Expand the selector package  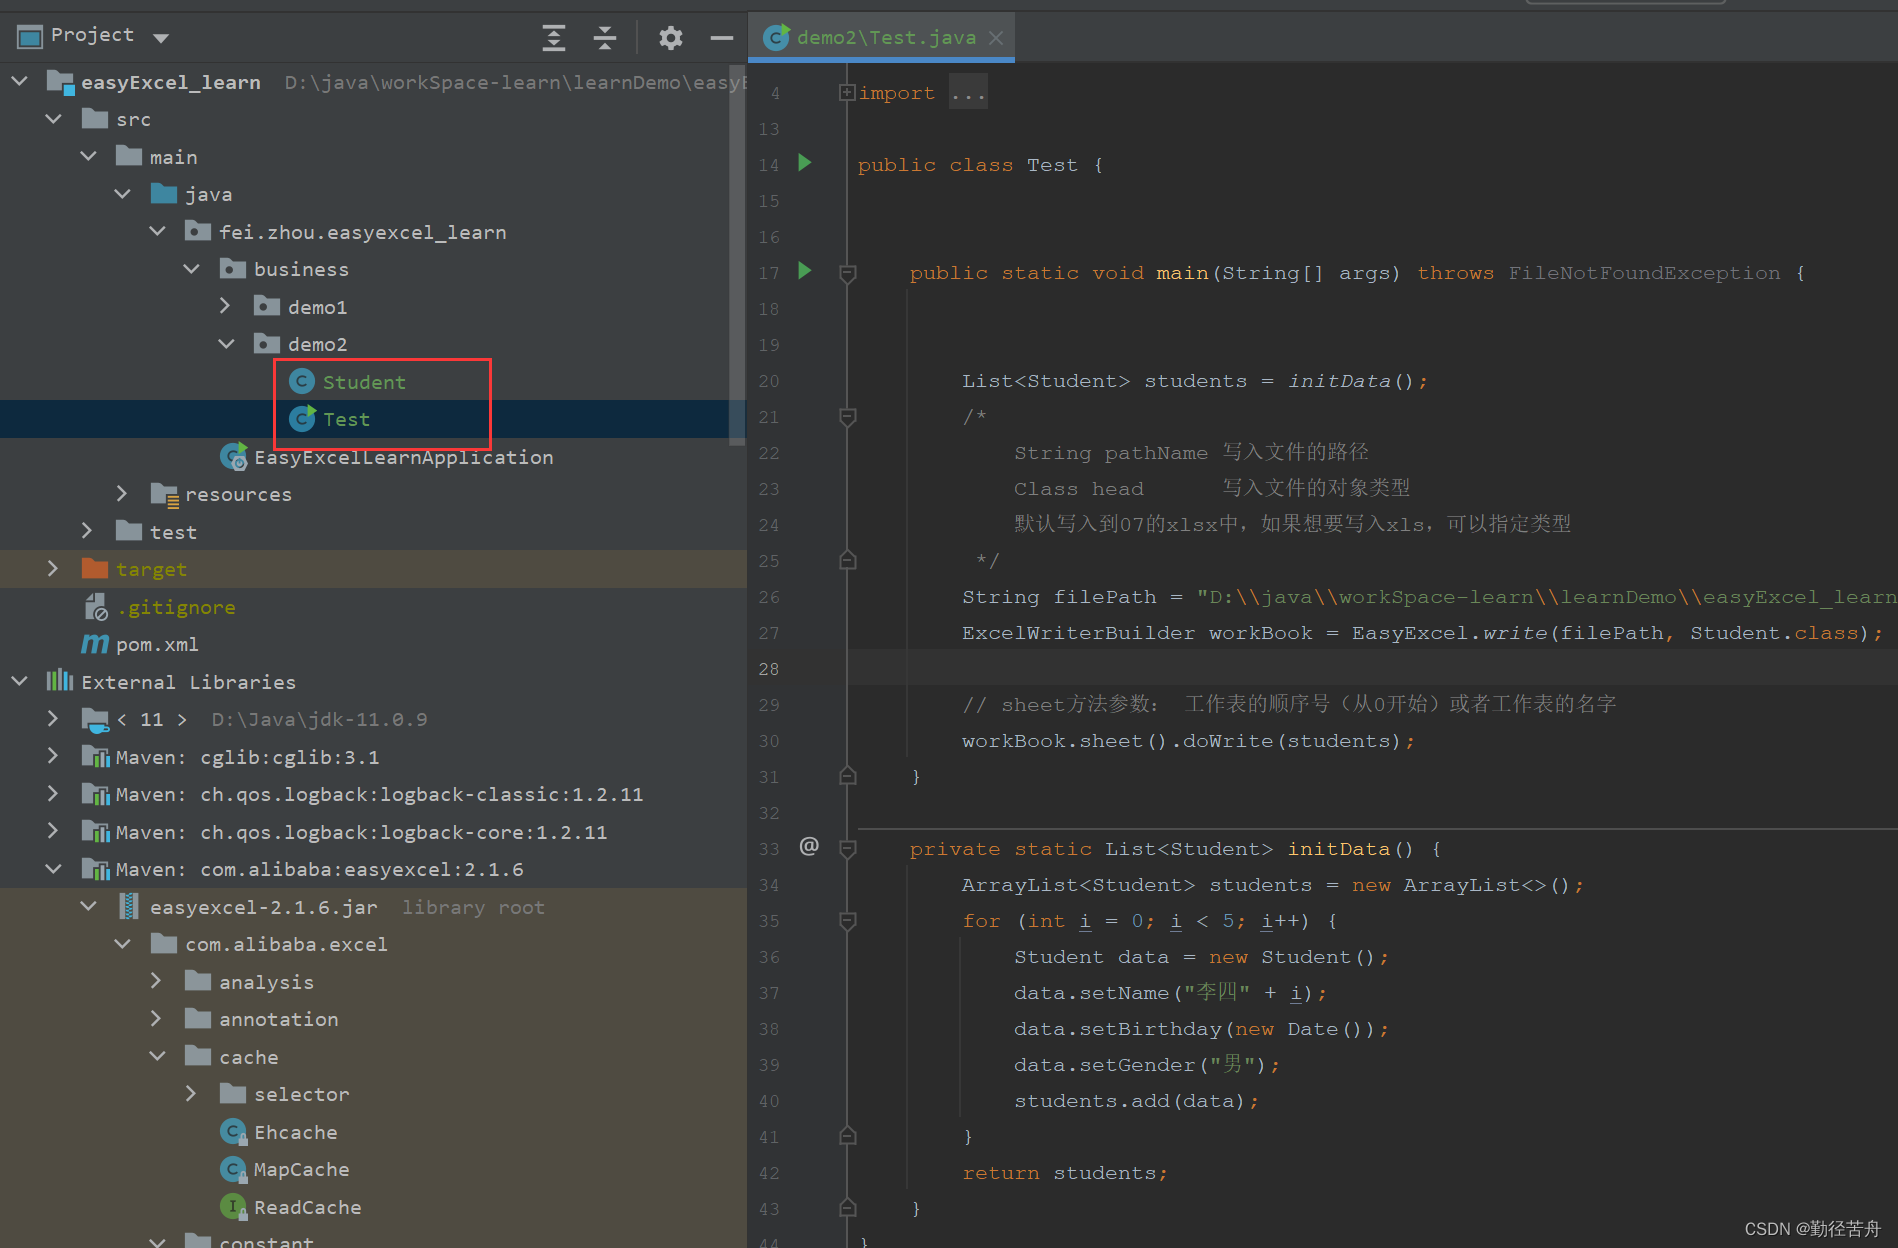pyautogui.click(x=192, y=1093)
